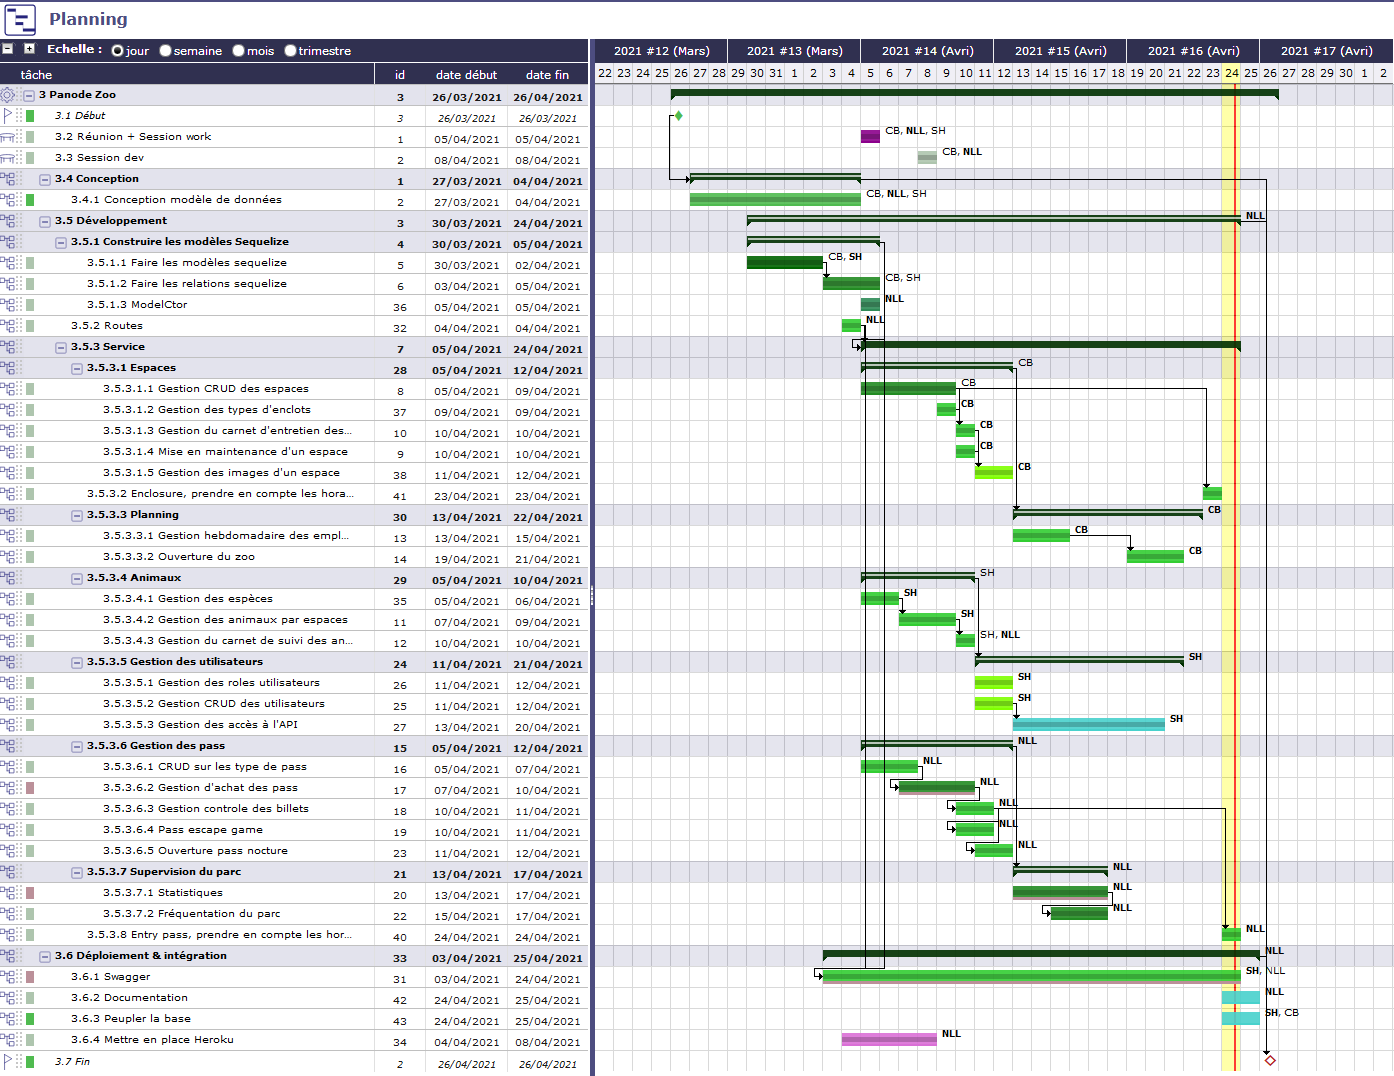The image size is (1394, 1076).
Task: Collapse the 3.5.3 Service group
Action: coord(61,348)
